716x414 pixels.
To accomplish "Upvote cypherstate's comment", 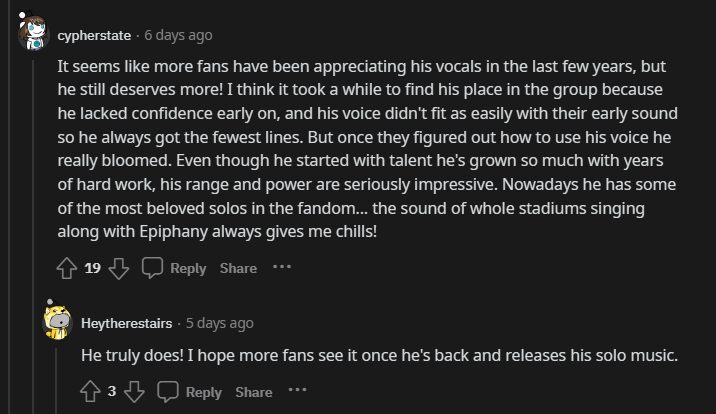I will [x=68, y=268].
